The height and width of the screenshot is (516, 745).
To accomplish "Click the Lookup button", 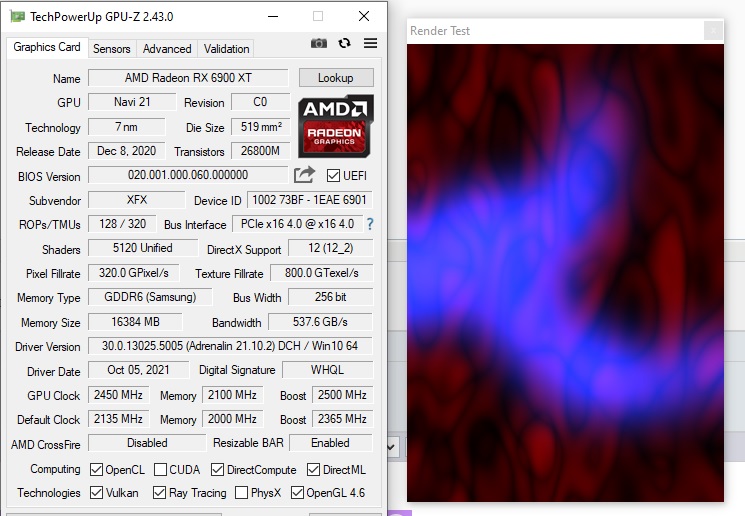I will [x=336, y=78].
